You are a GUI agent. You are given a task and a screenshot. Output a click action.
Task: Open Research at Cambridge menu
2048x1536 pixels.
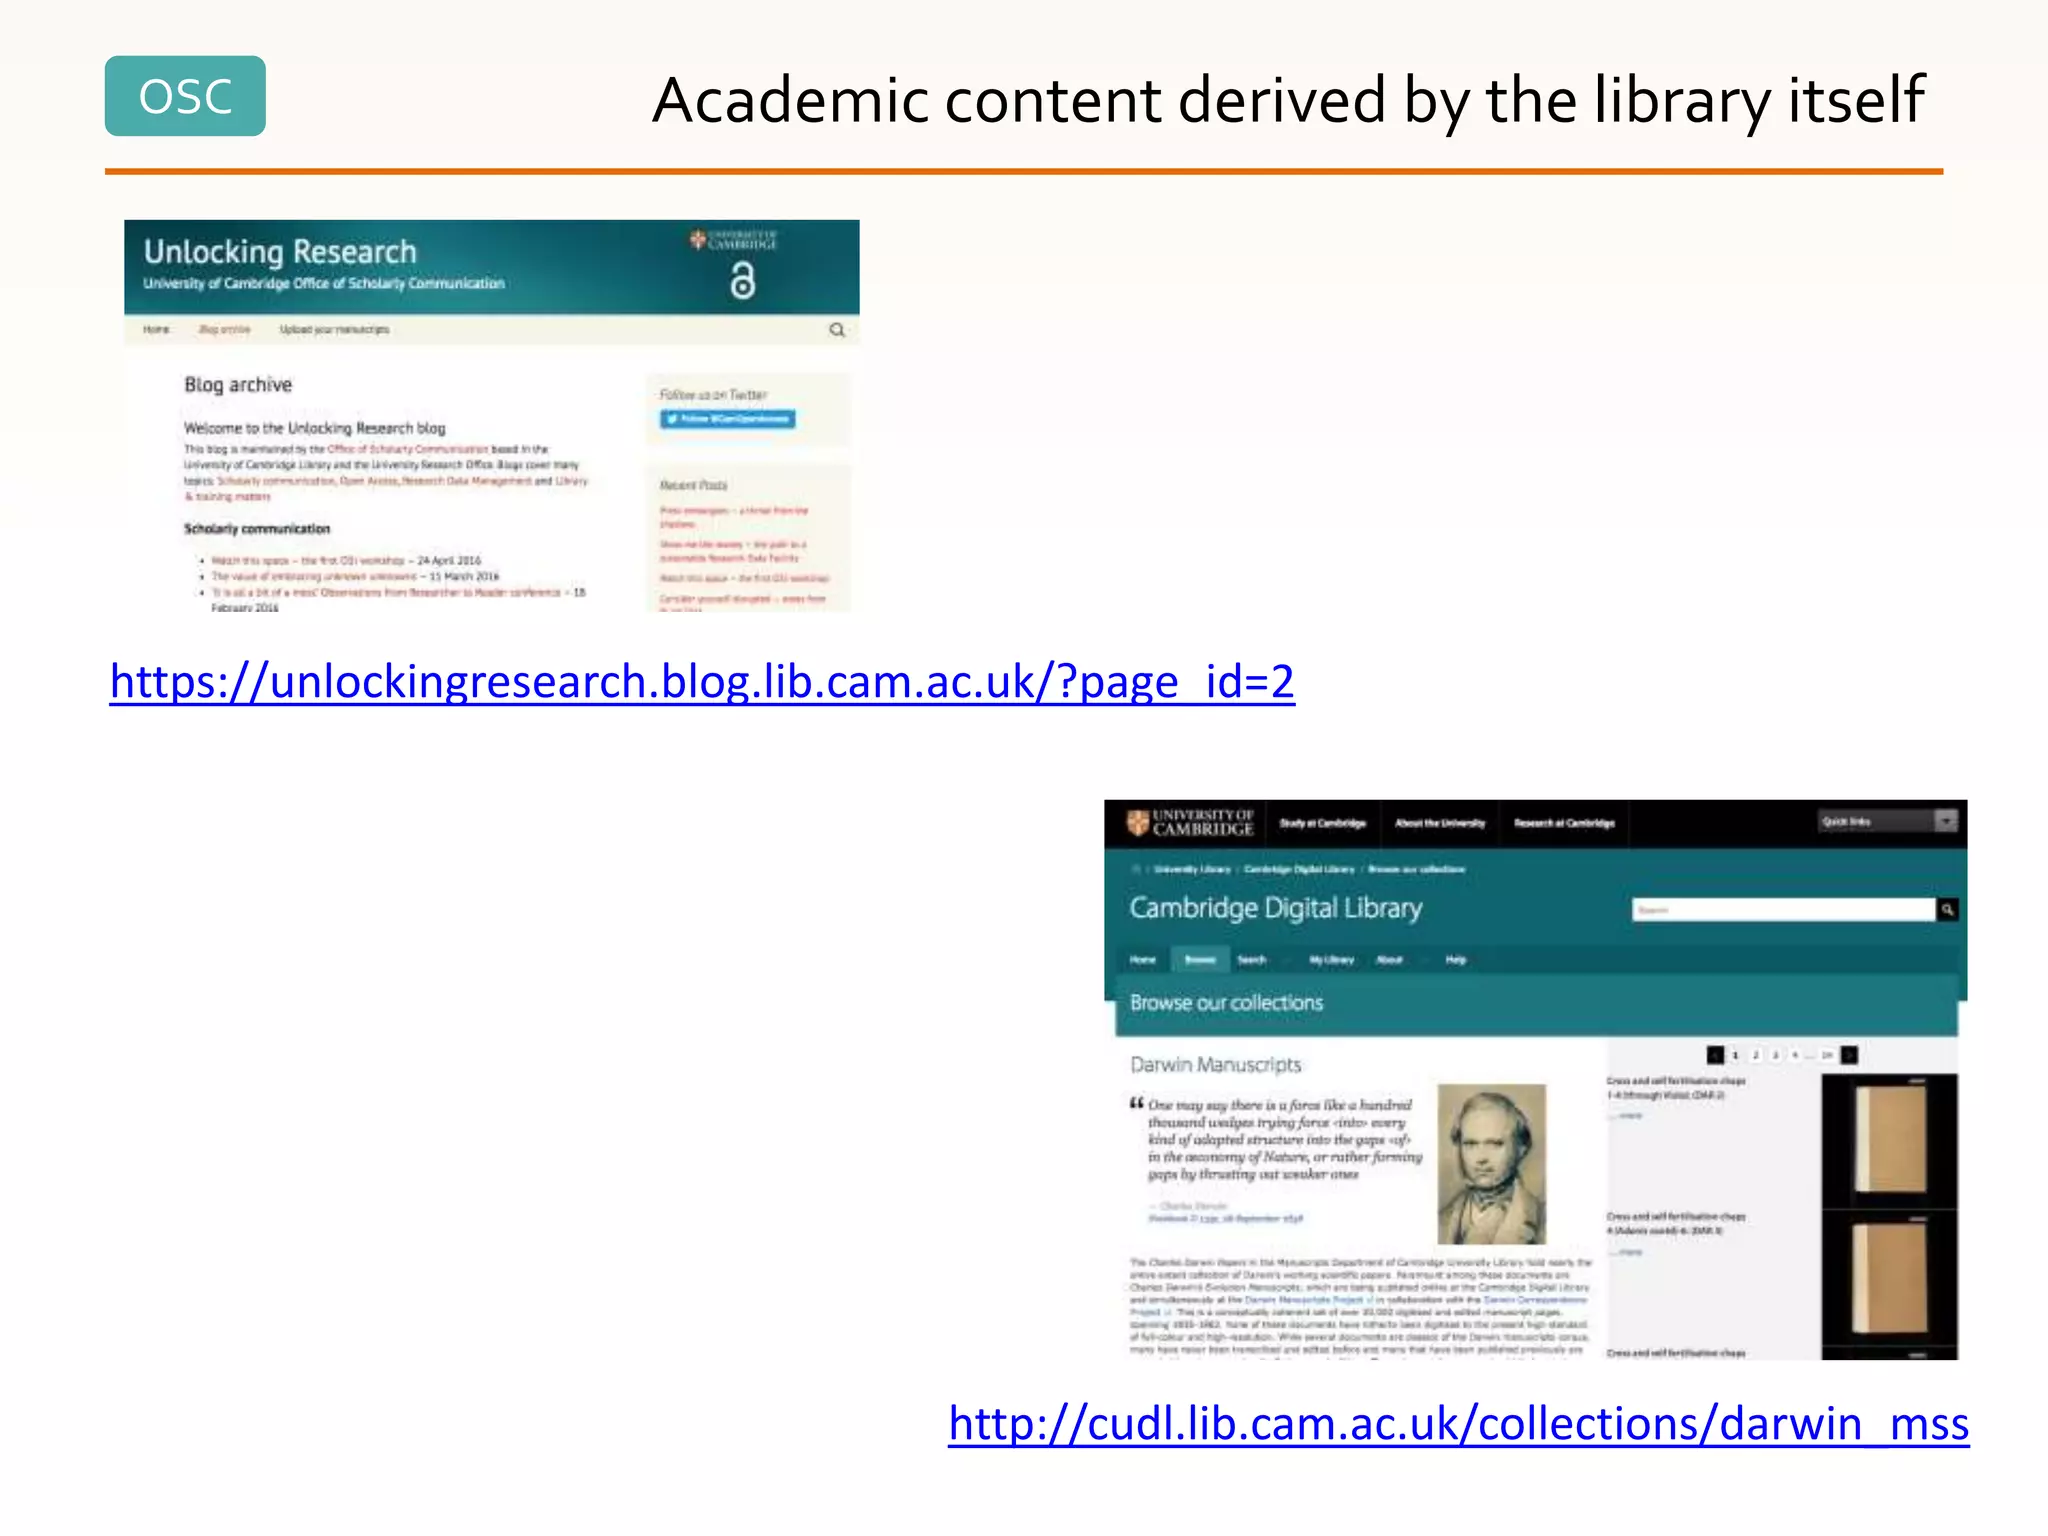(1564, 824)
